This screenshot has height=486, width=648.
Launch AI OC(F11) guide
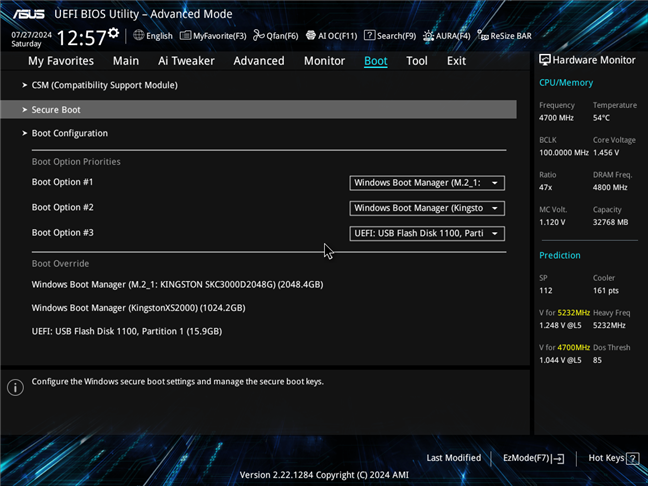pyautogui.click(x=331, y=36)
